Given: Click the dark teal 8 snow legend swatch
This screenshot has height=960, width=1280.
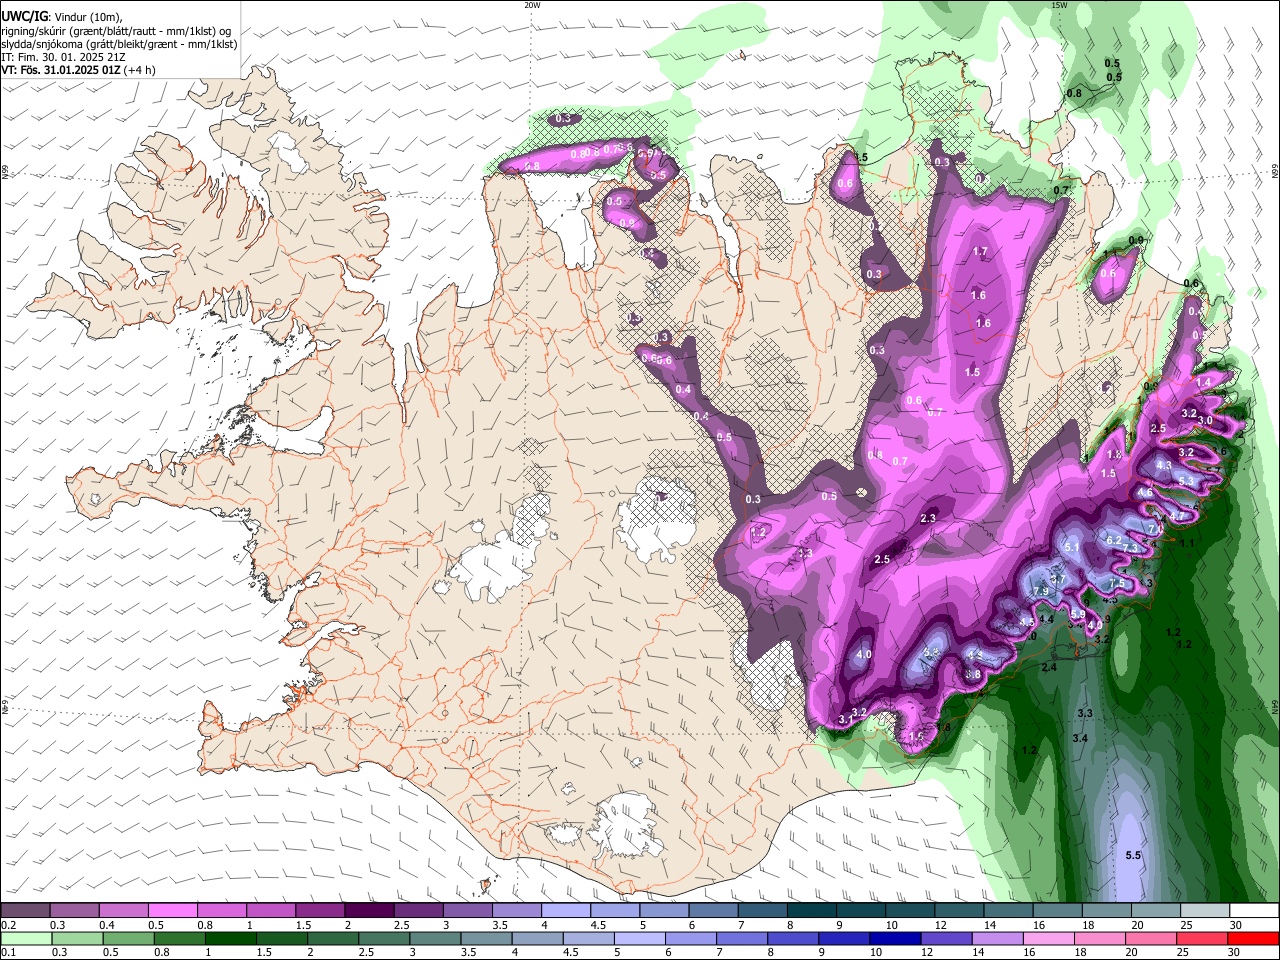Looking at the screenshot, I should 812,911.
